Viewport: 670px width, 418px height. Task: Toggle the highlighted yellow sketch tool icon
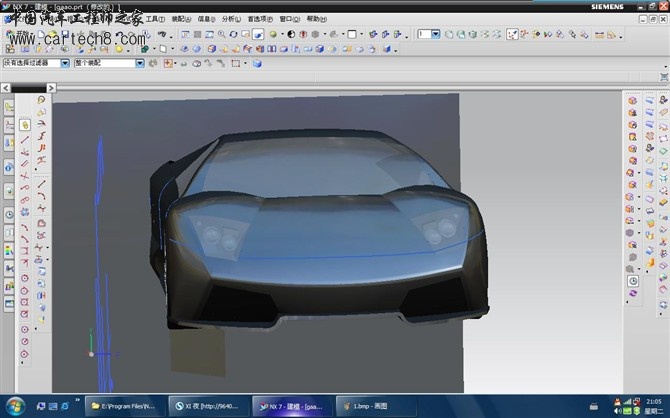click(25, 125)
